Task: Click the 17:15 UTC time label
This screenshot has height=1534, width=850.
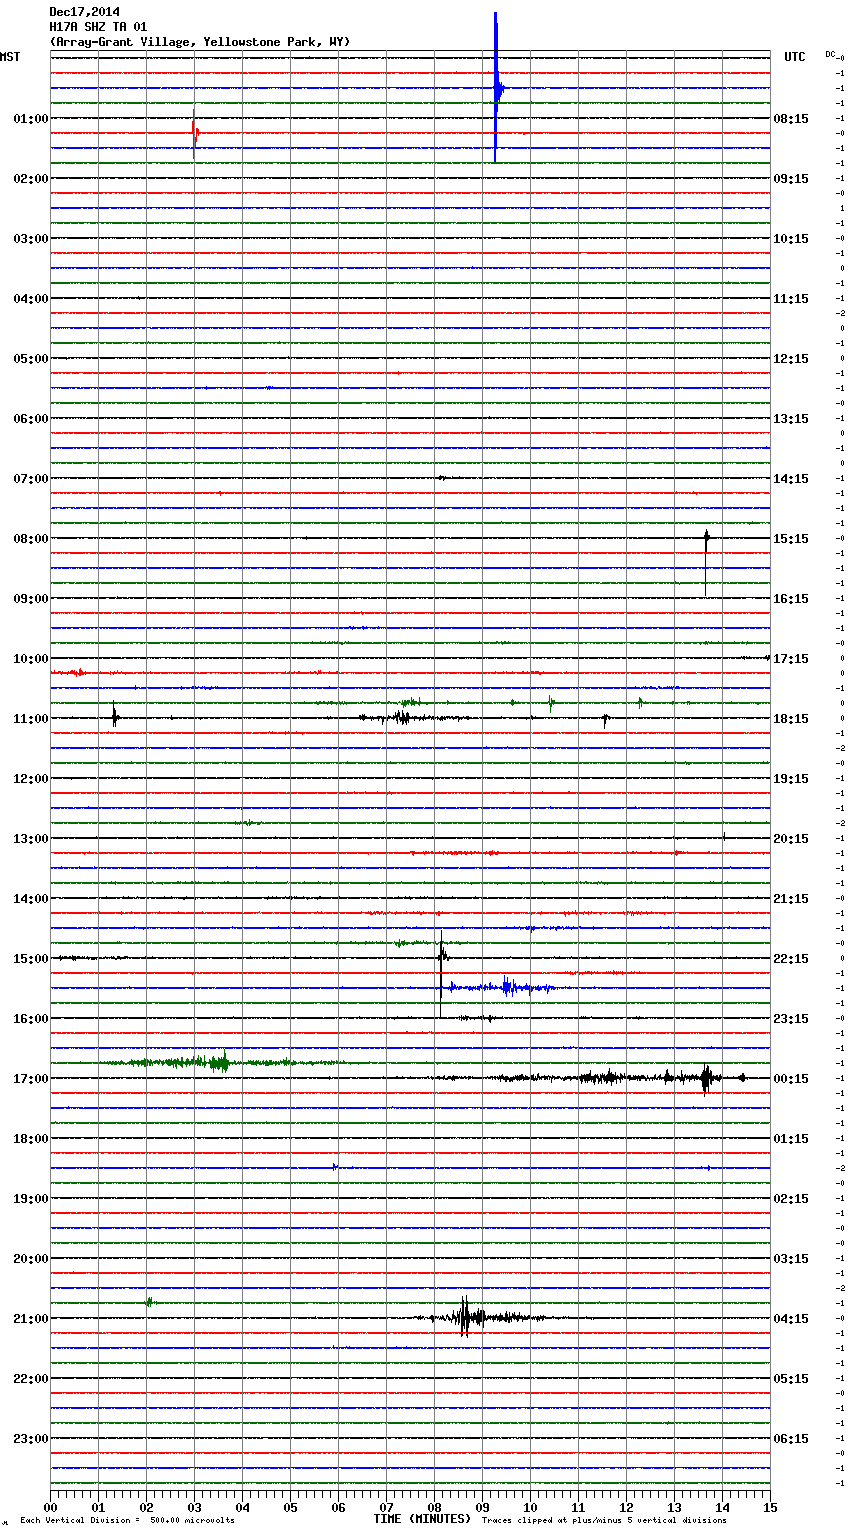Action: 791,659
